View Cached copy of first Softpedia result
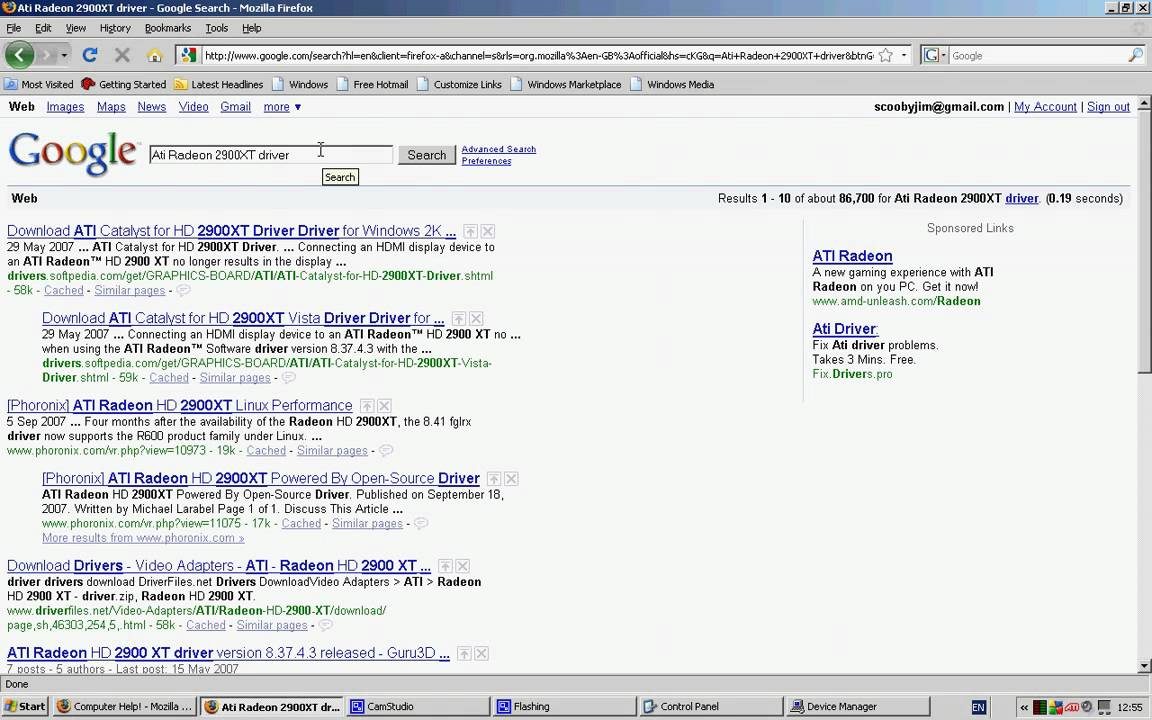The width and height of the screenshot is (1152, 720). coord(64,290)
